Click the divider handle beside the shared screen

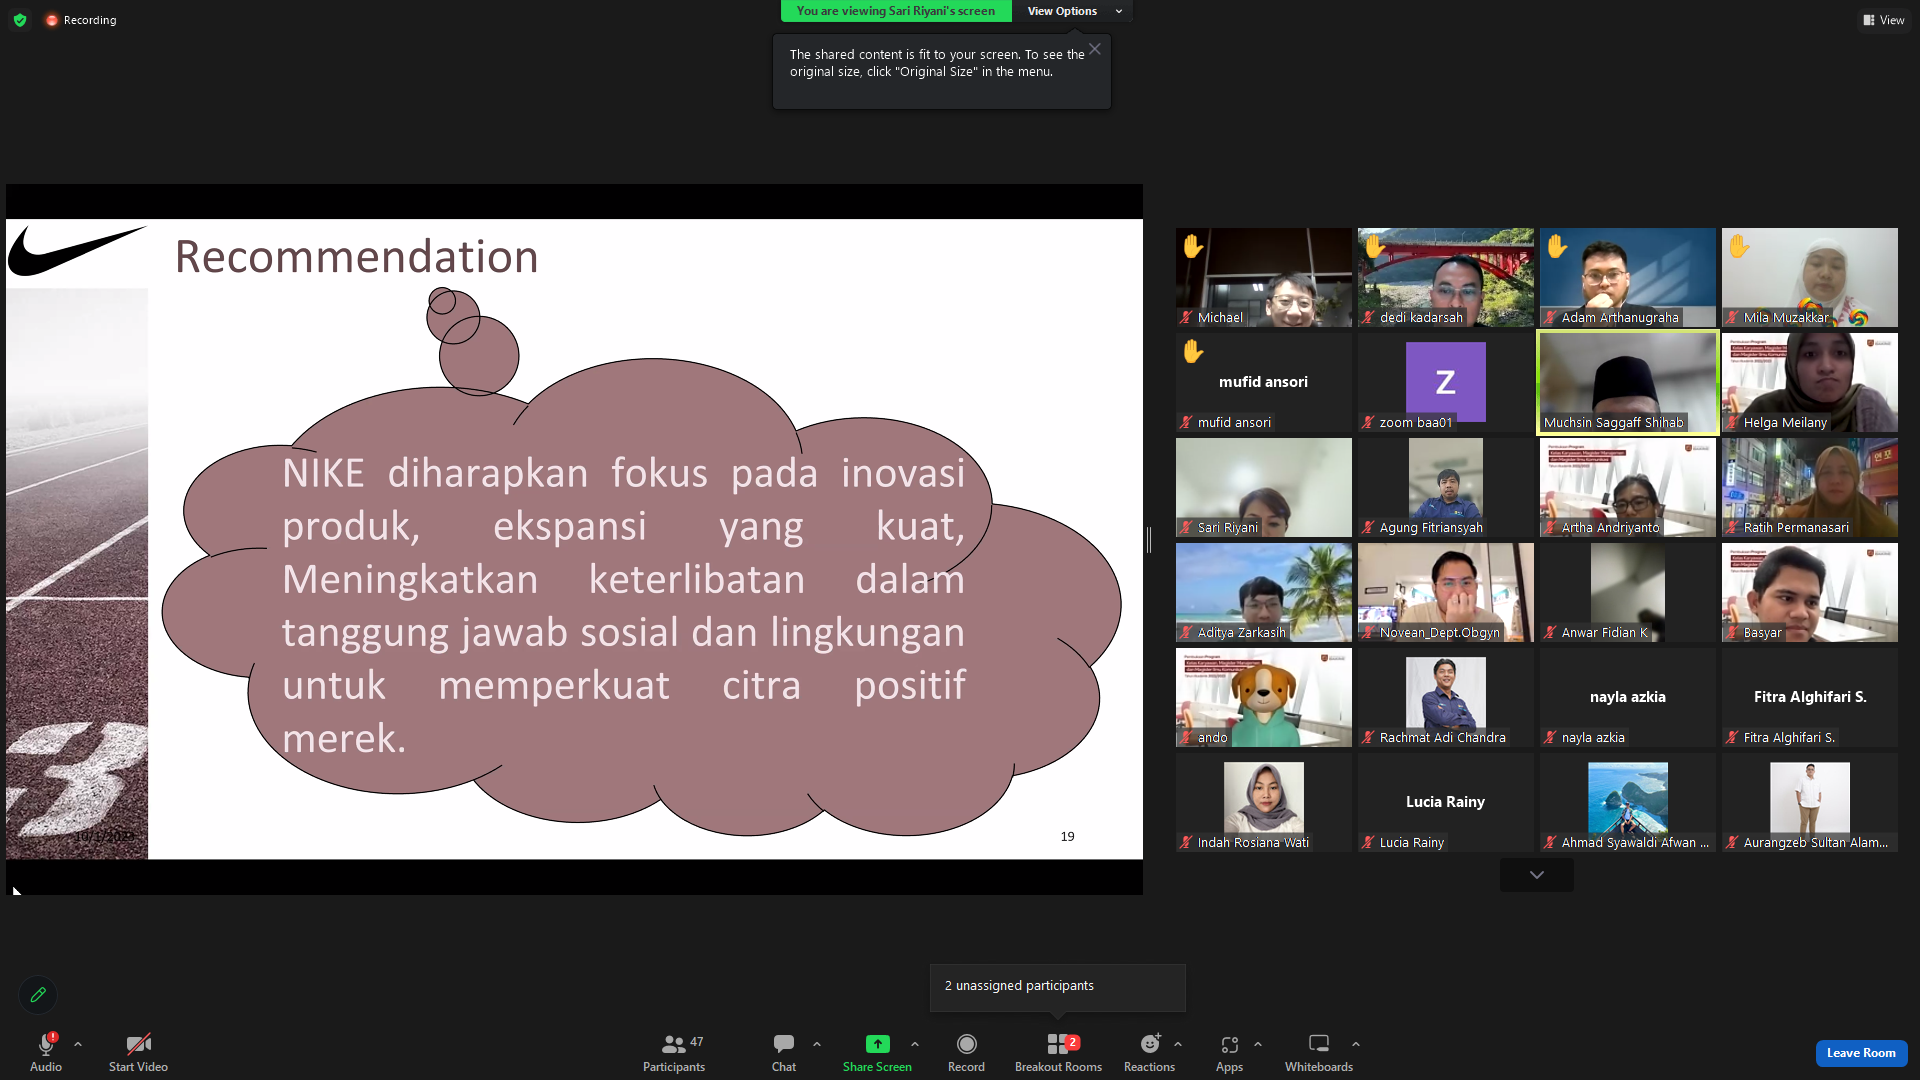(1149, 540)
